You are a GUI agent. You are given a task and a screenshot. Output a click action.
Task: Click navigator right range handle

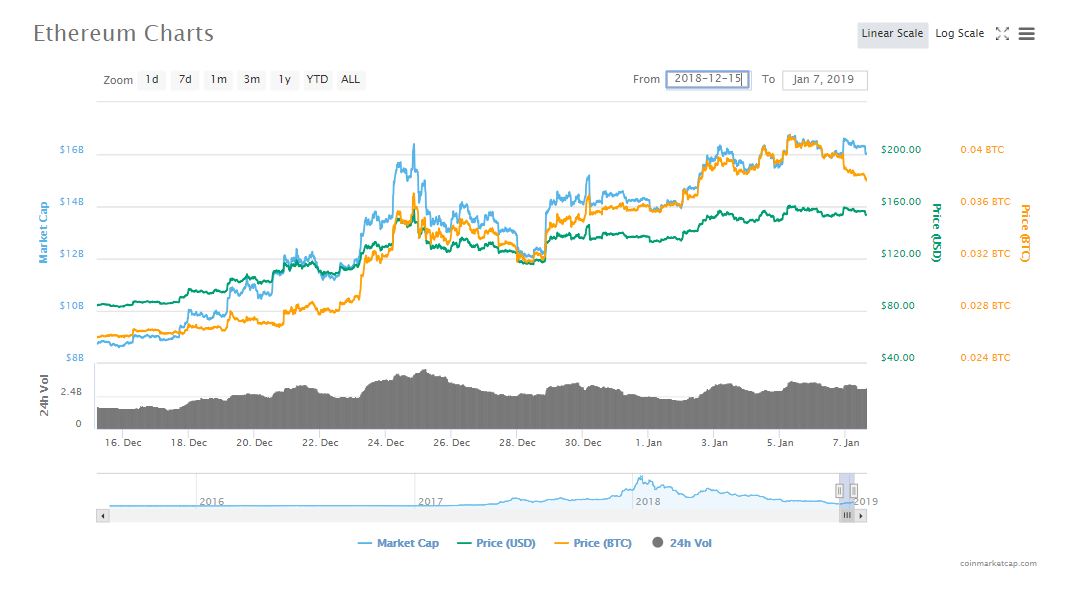pos(854,491)
